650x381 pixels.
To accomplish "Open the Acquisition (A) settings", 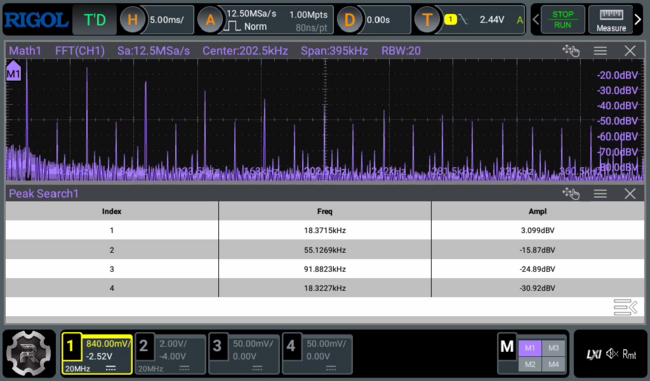I will [x=210, y=19].
